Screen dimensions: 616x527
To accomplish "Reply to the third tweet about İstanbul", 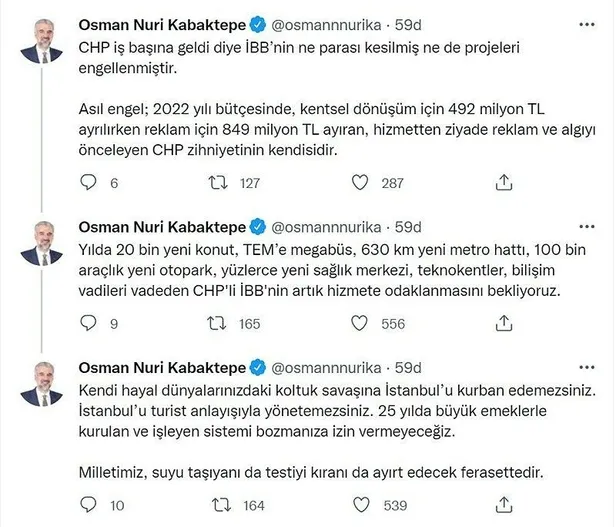I will (x=88, y=504).
